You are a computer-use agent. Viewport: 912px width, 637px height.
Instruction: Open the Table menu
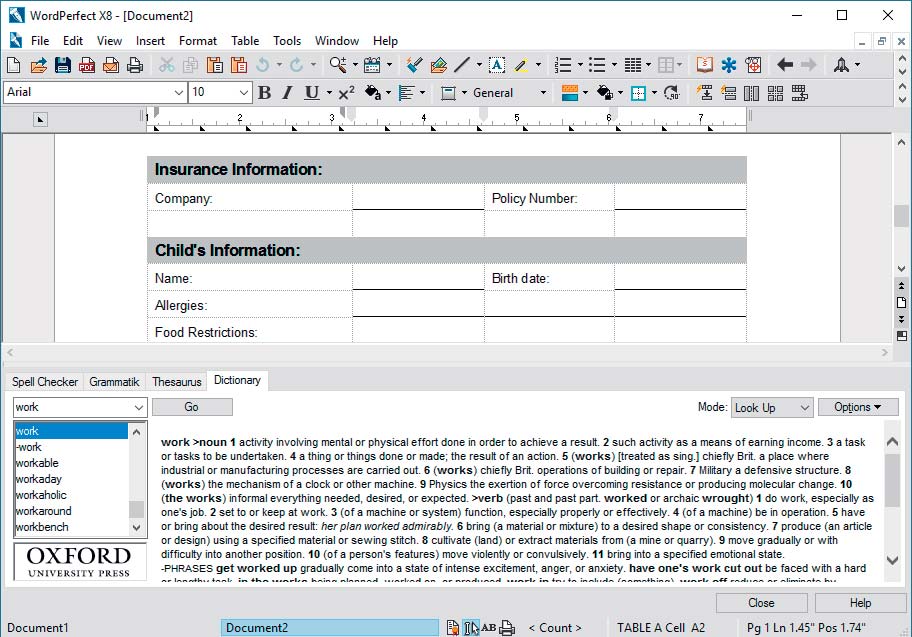(x=245, y=41)
